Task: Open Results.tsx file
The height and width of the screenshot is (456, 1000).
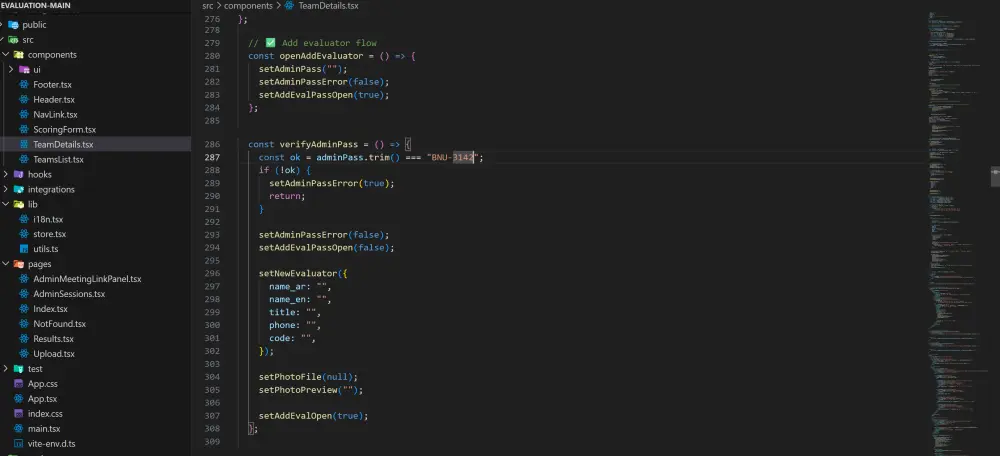Action: click(x=54, y=339)
